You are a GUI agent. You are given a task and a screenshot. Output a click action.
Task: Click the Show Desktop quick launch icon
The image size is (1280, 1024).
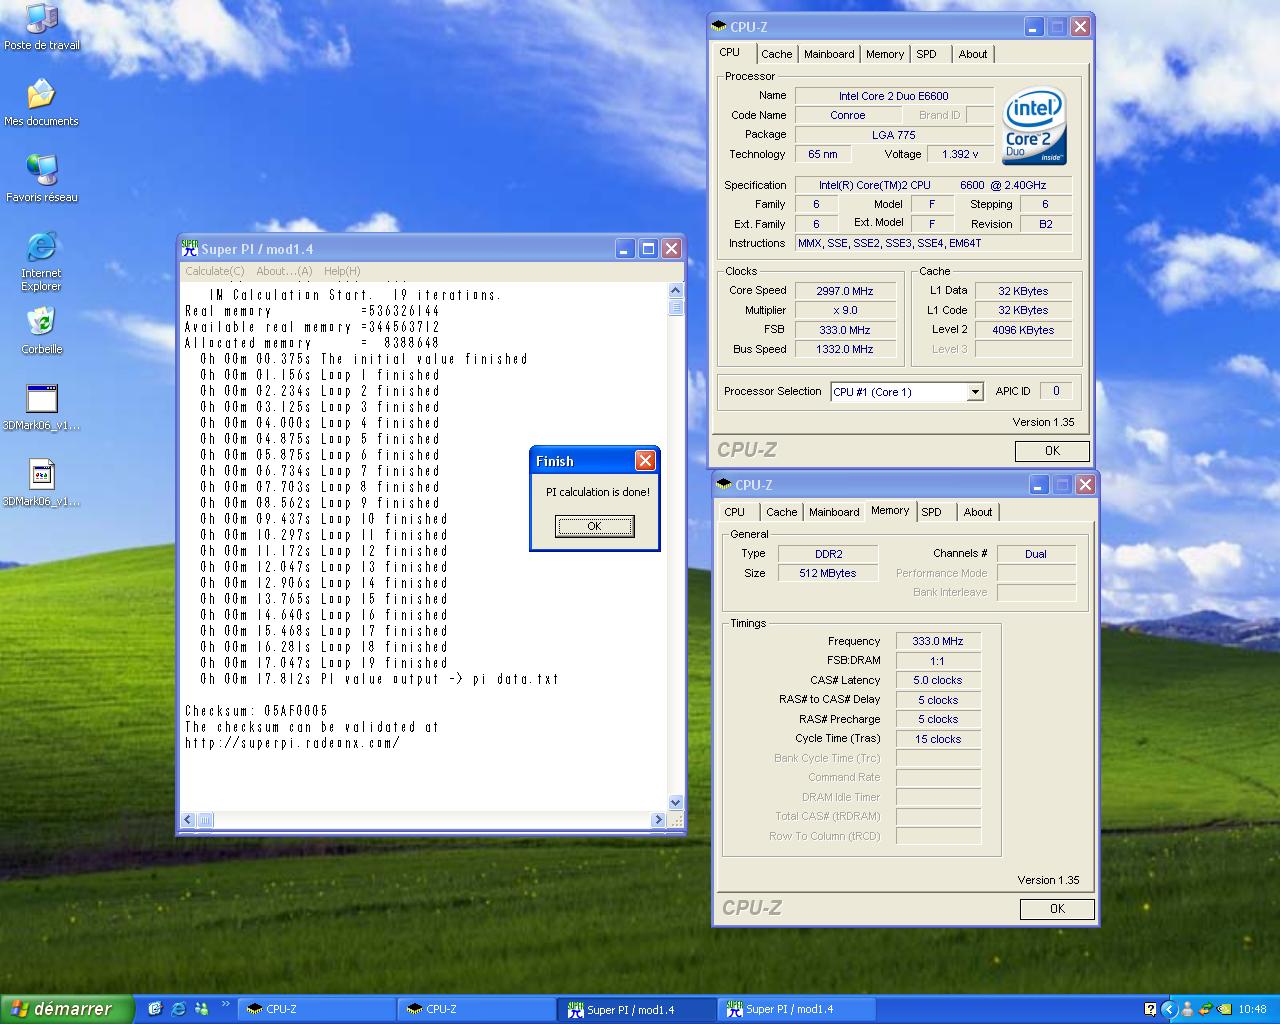(155, 1009)
